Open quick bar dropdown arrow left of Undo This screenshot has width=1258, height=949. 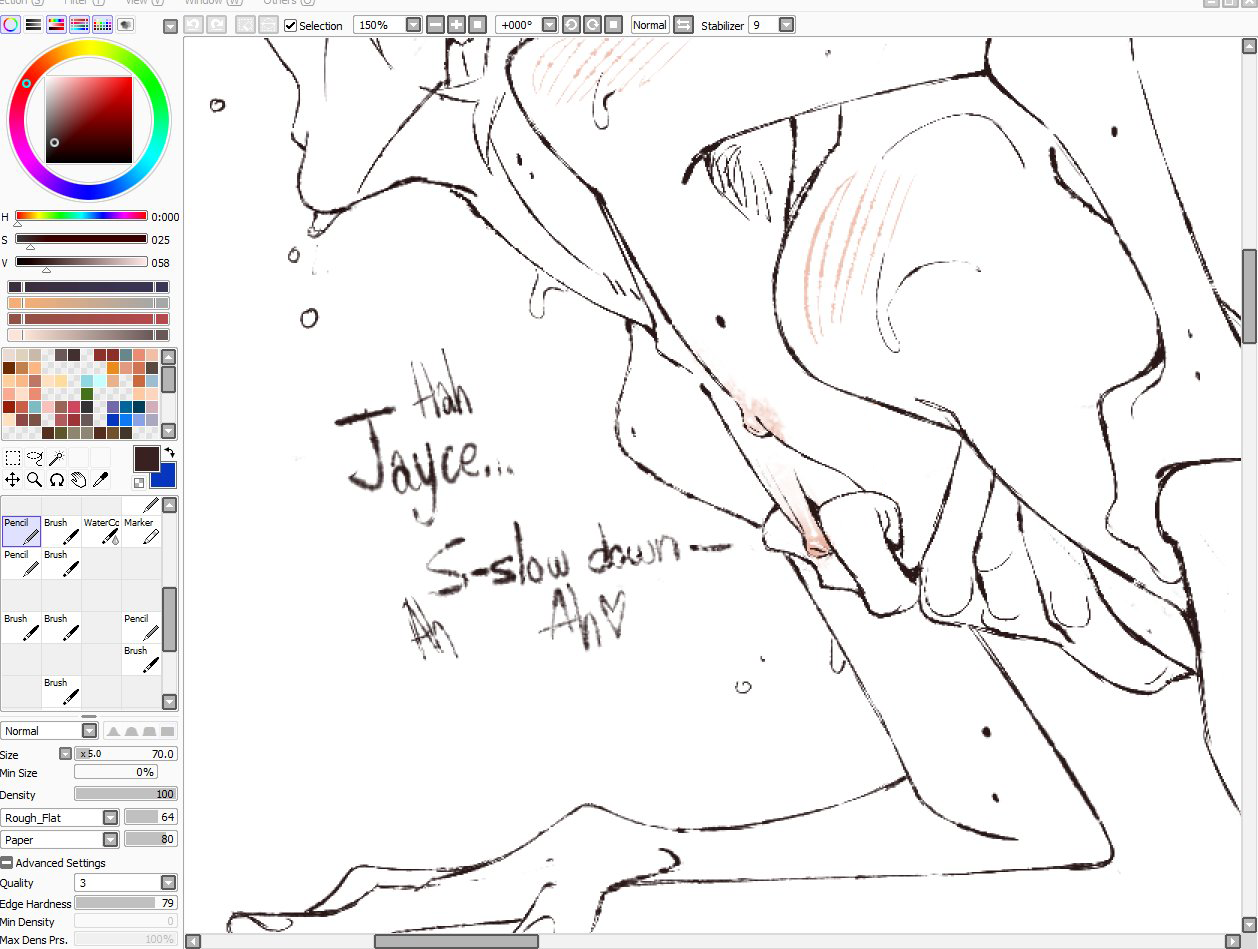[170, 26]
